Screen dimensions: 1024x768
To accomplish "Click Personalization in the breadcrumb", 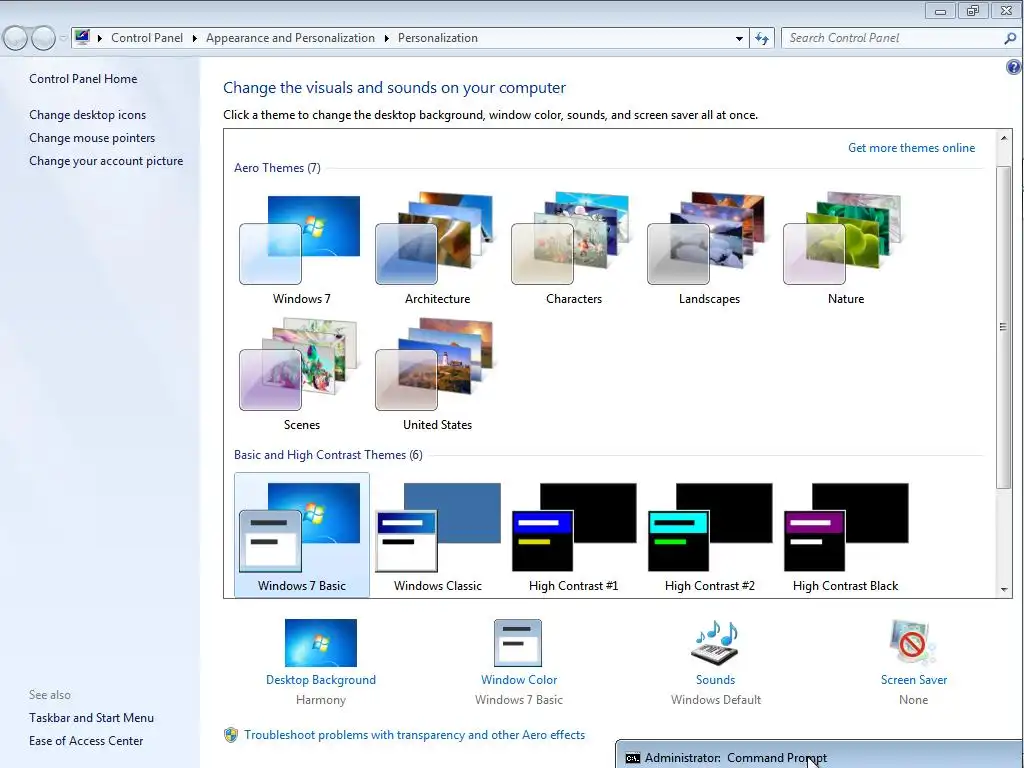I will click(x=438, y=38).
